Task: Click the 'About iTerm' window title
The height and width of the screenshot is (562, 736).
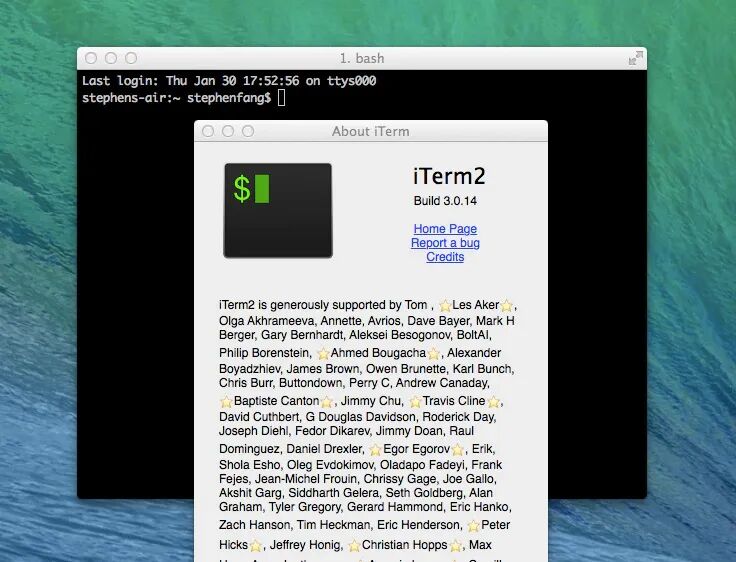Action: [x=371, y=131]
